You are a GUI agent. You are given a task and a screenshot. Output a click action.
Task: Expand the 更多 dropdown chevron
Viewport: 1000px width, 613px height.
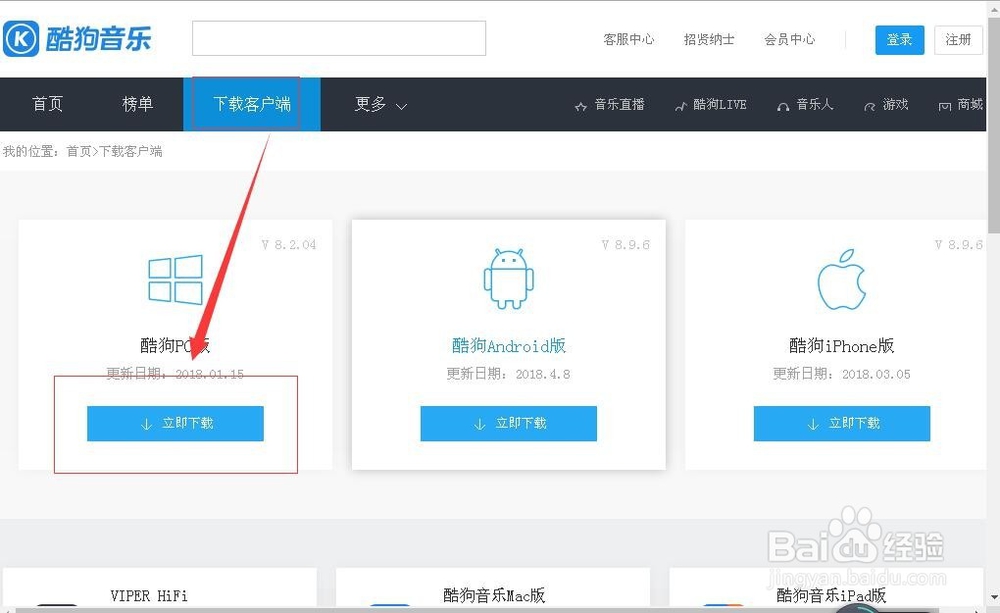(x=401, y=106)
